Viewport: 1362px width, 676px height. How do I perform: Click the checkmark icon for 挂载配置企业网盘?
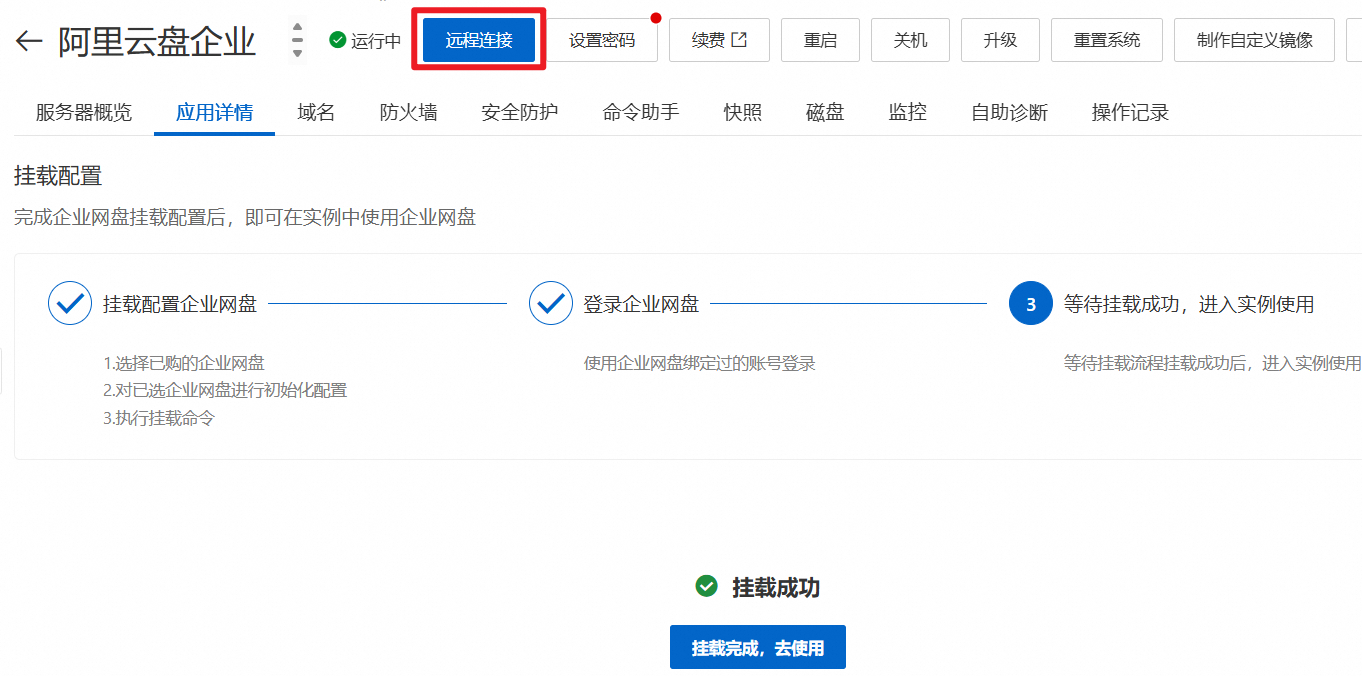click(x=70, y=303)
